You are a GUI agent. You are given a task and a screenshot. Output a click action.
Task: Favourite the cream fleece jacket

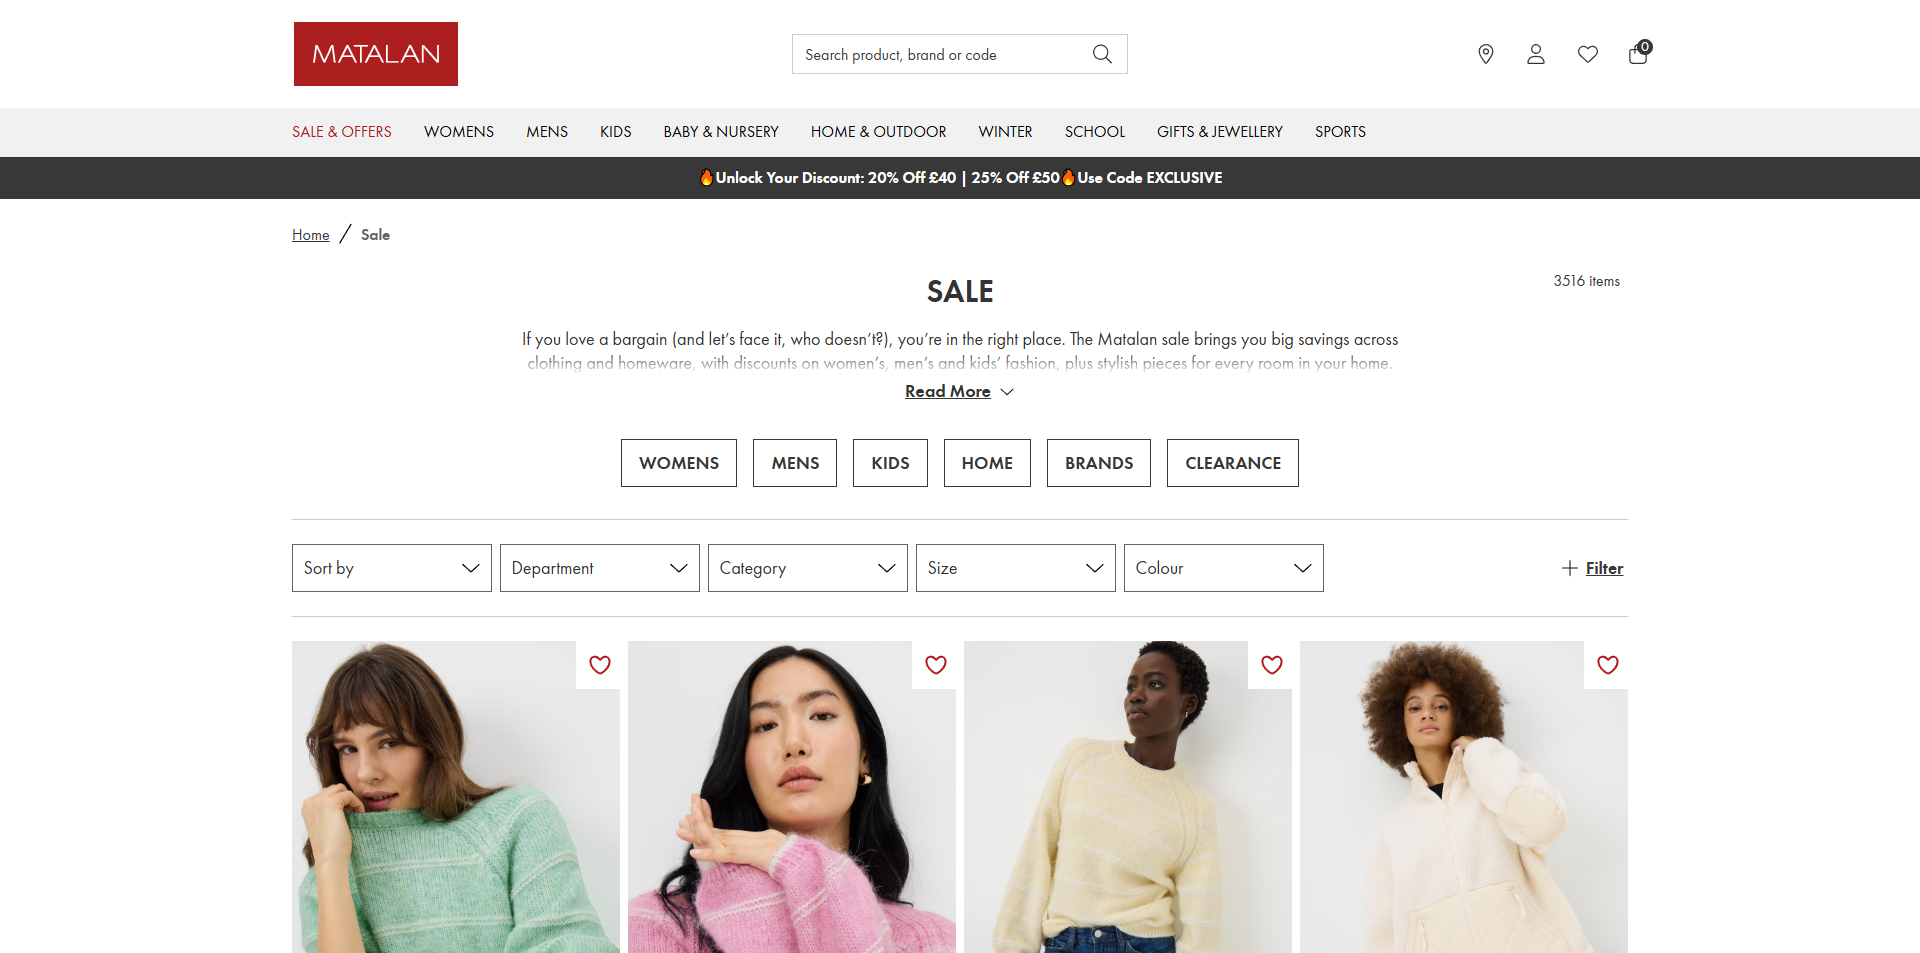(1608, 665)
